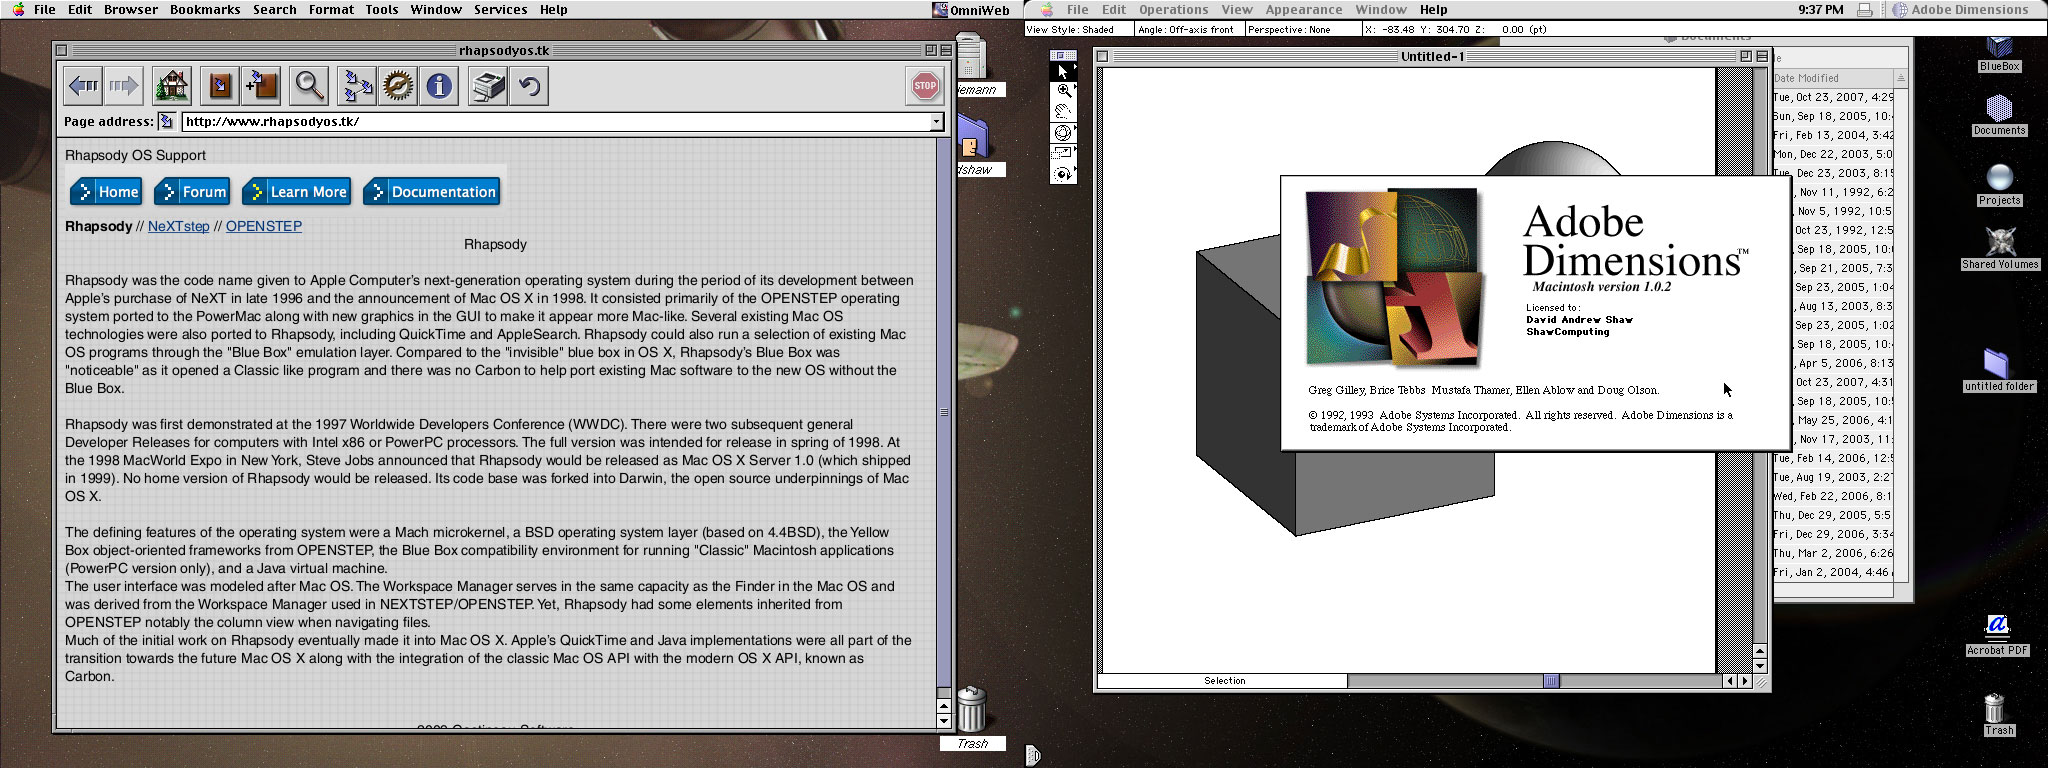Click the OmniWeb application menu indicator
This screenshot has height=768, width=2048.
tap(972, 10)
